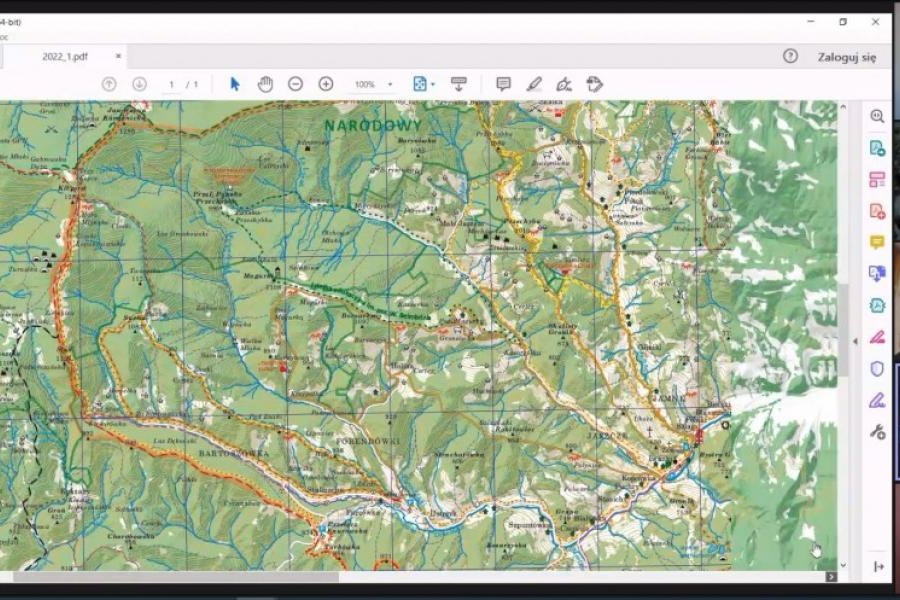900x600 pixels.
Task: Click the zoom in plus button
Action: (326, 84)
